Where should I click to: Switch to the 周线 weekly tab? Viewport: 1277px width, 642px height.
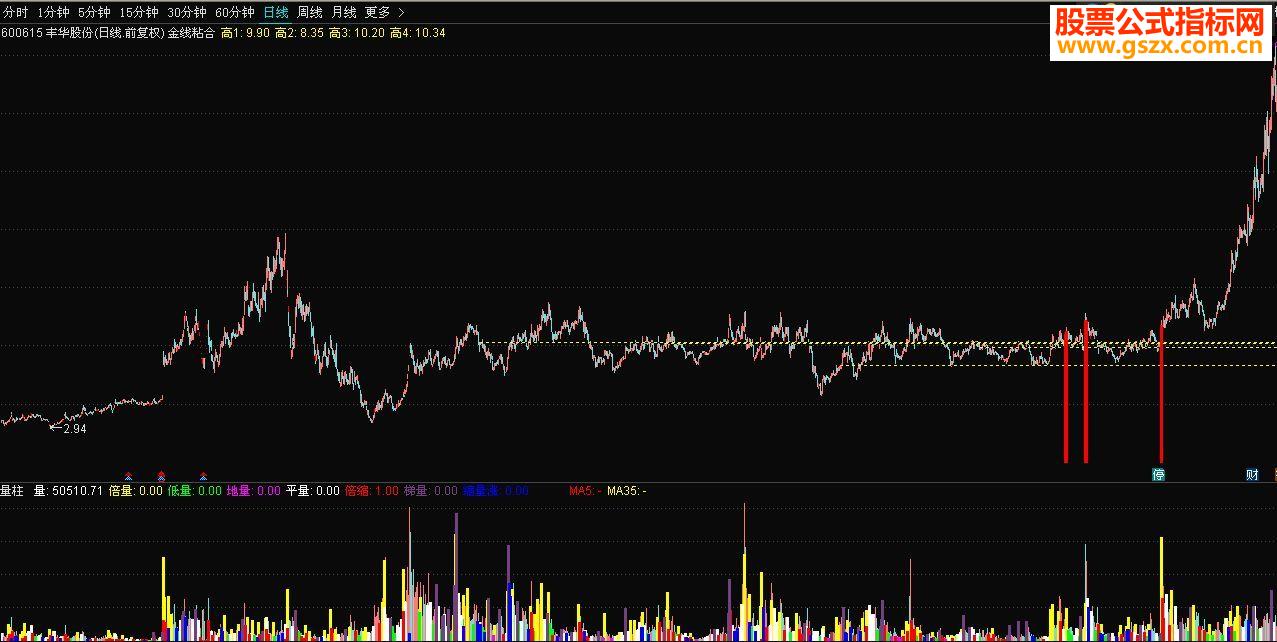tap(310, 13)
